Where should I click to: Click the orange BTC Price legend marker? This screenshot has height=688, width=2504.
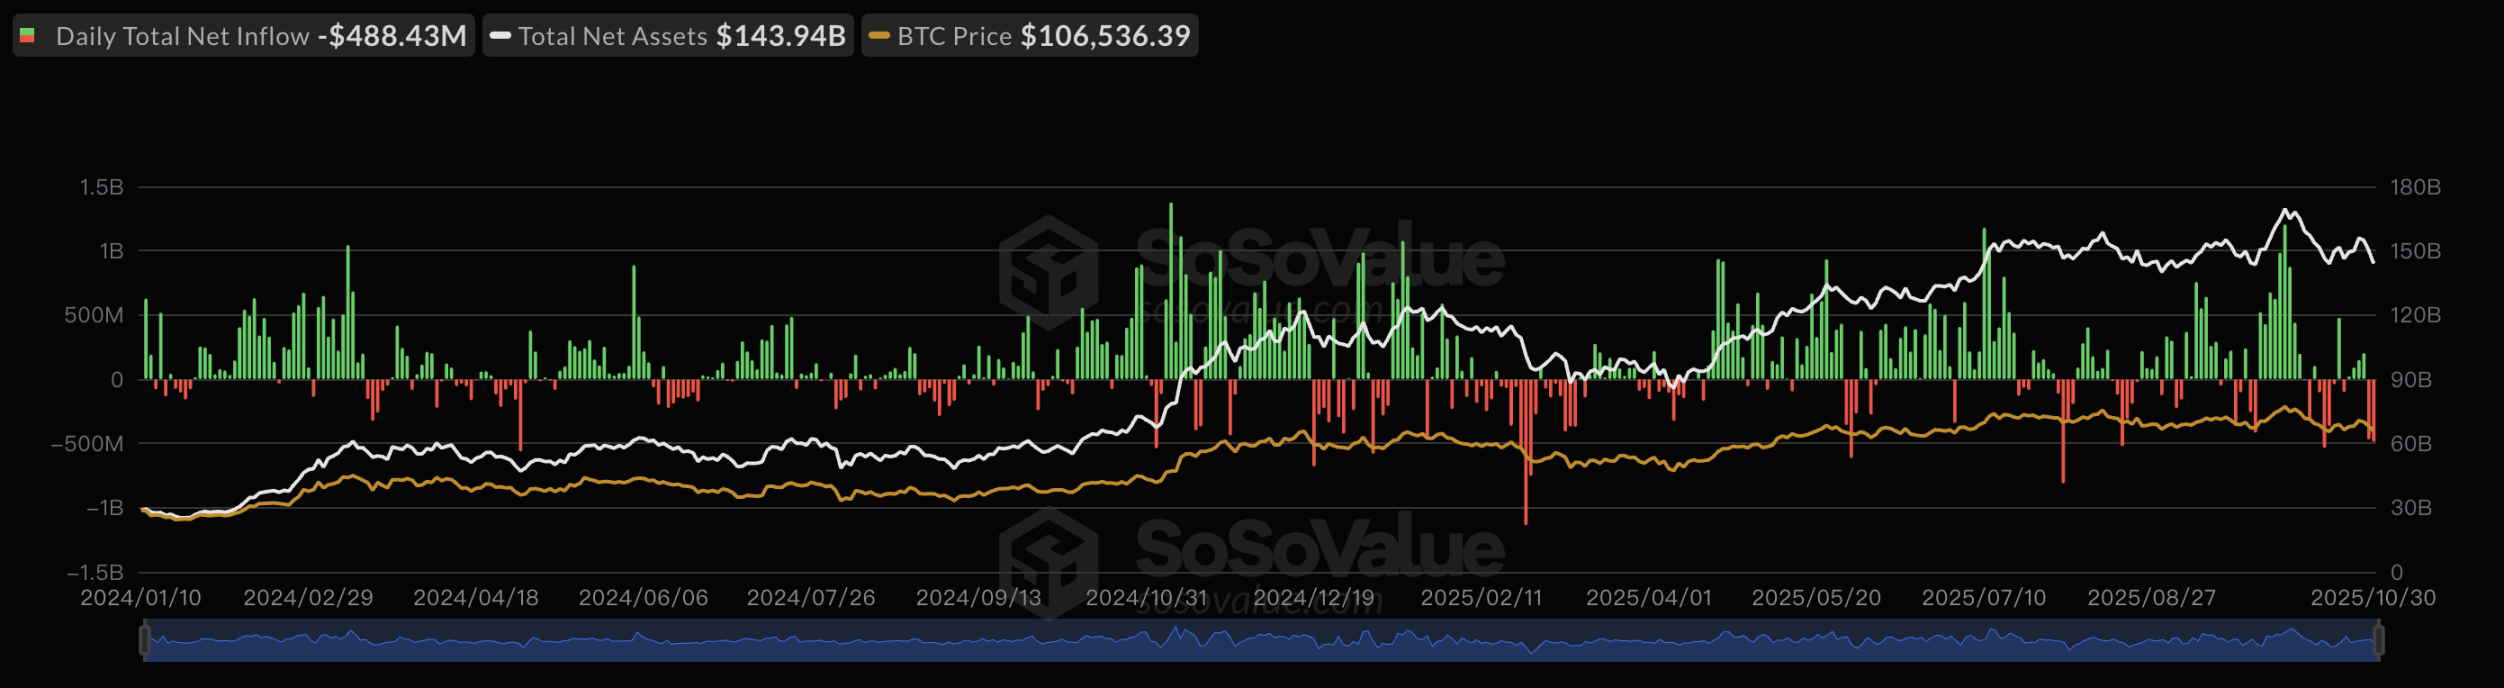pos(879,36)
